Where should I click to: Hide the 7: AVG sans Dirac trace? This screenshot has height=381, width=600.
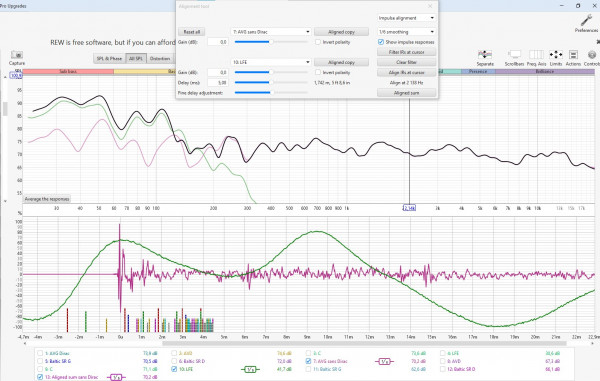[x=308, y=361]
